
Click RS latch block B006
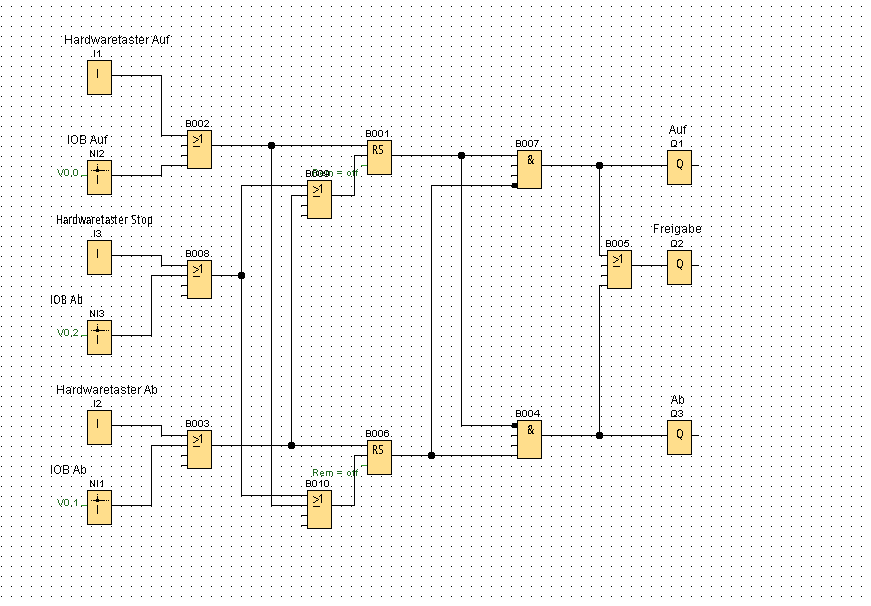click(x=379, y=457)
